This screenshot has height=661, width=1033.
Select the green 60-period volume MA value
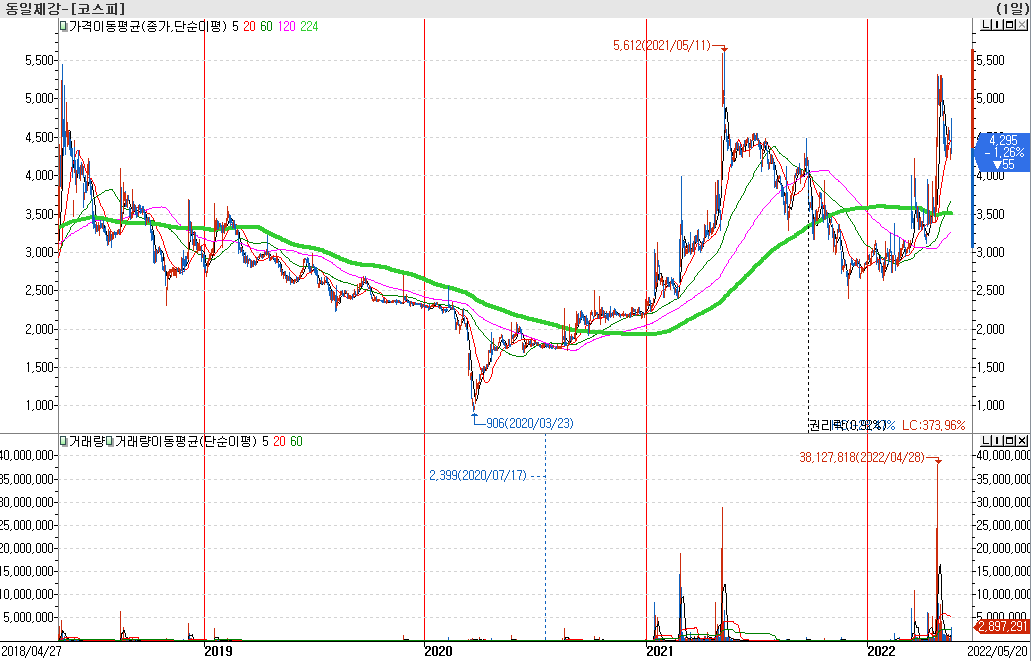coord(296,441)
